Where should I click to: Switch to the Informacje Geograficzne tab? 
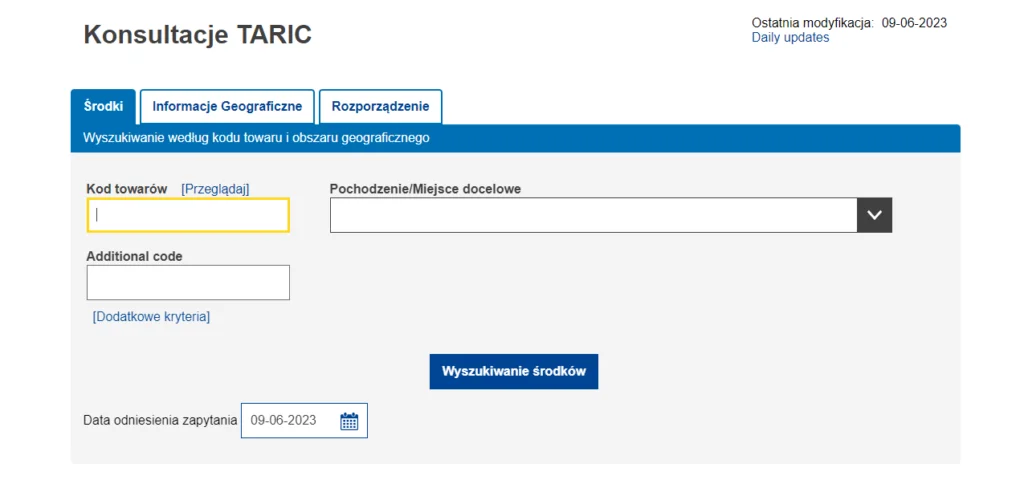(x=227, y=106)
